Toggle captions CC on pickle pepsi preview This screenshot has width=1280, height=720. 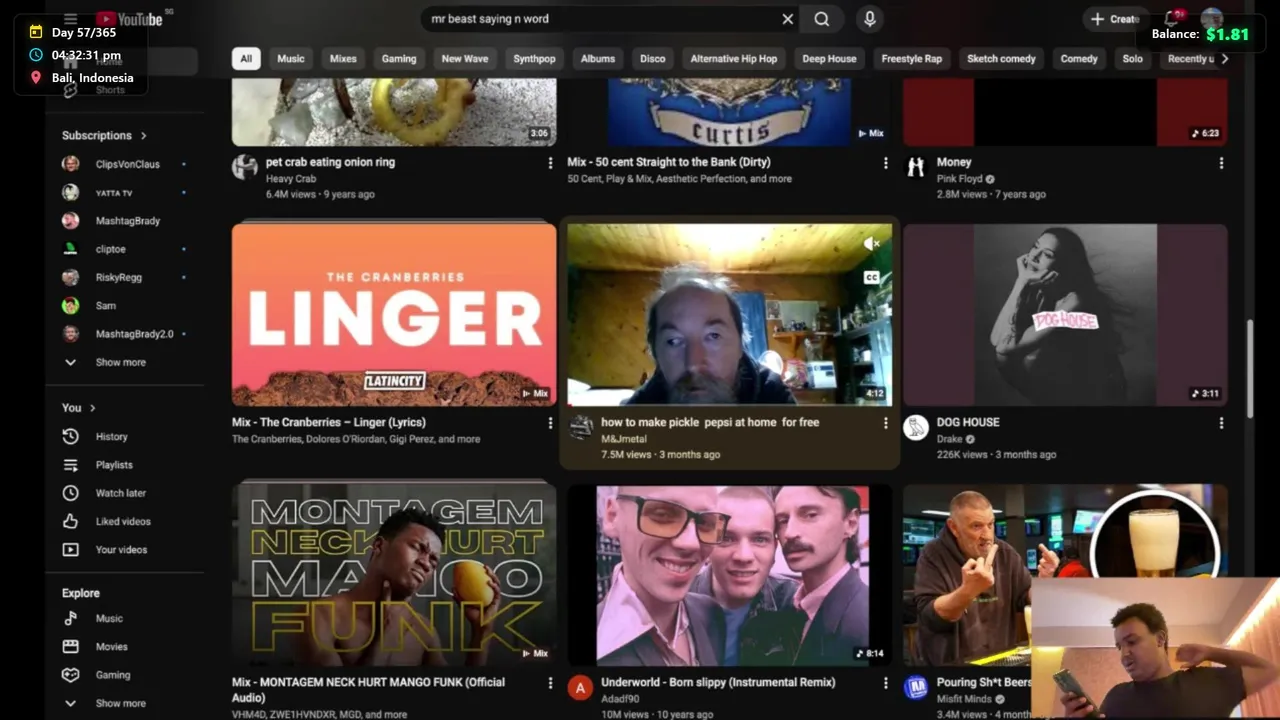[x=871, y=277]
